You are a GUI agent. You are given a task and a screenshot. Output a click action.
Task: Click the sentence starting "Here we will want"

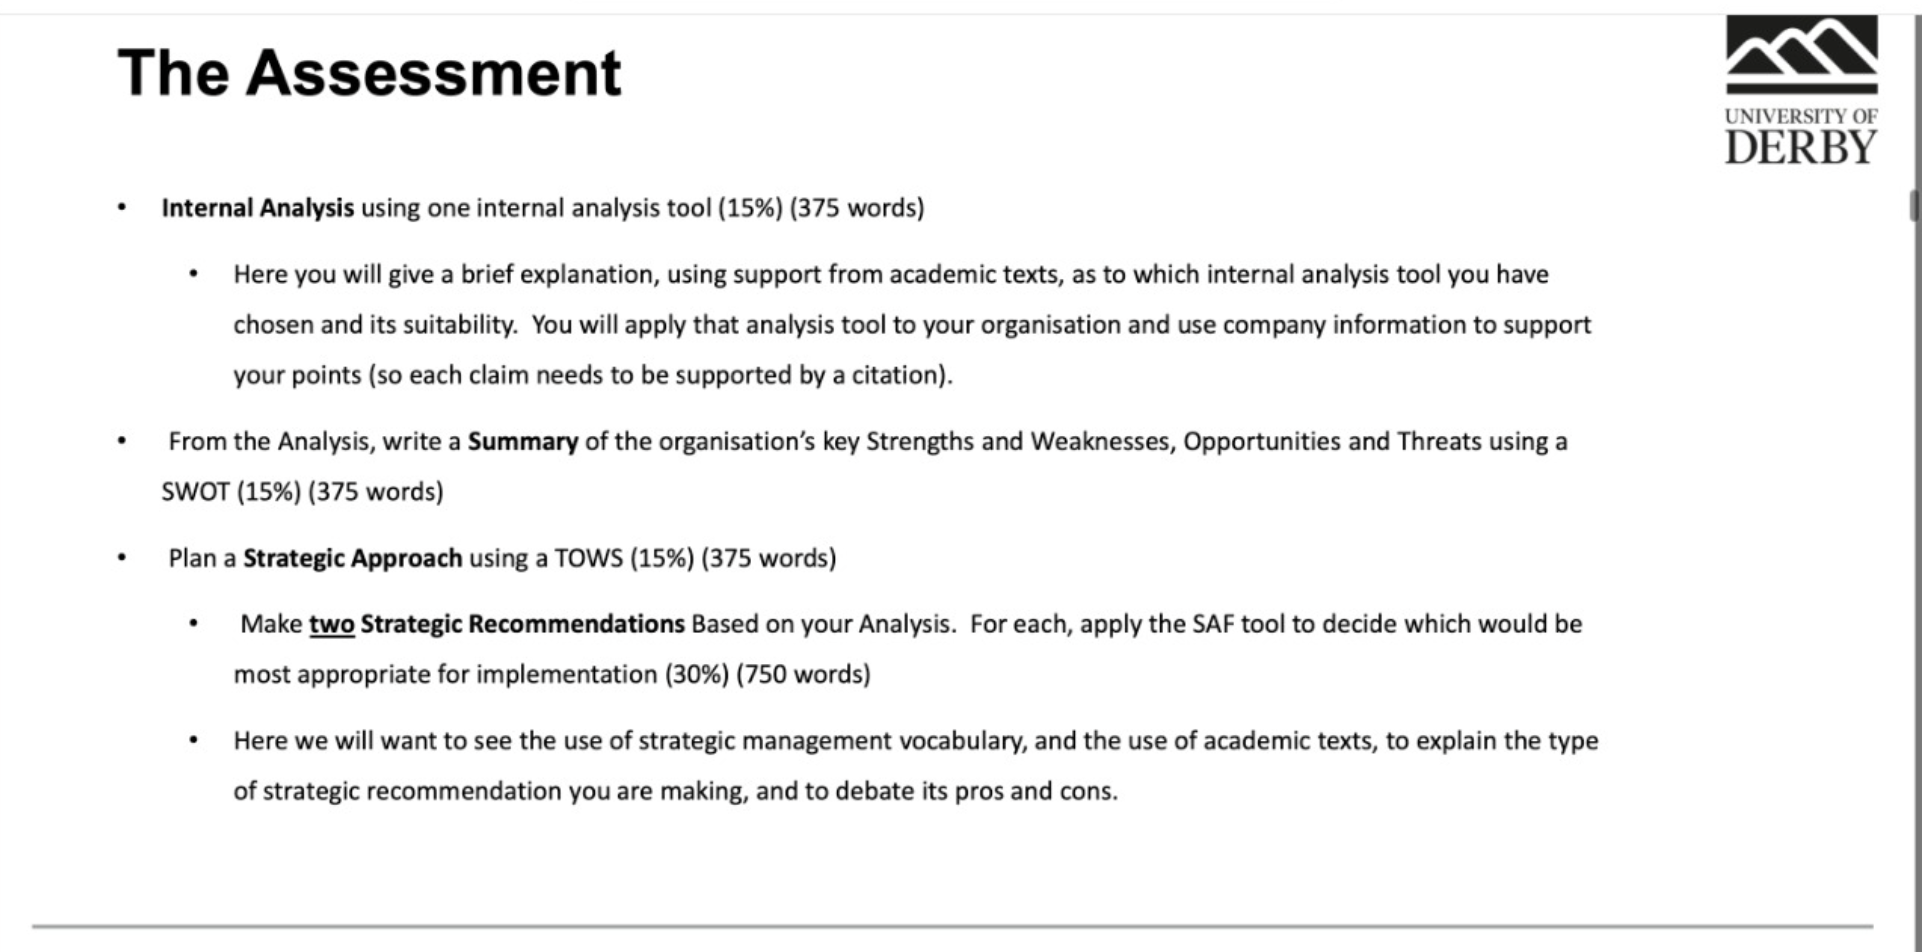[916, 766]
